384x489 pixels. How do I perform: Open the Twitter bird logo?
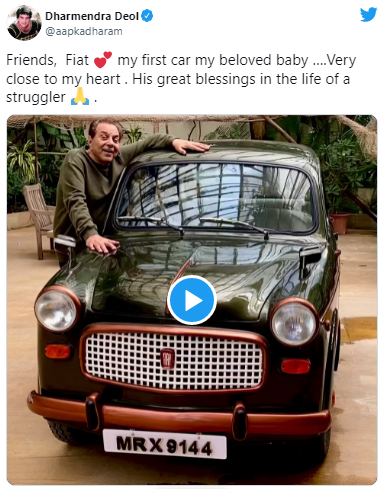click(x=368, y=15)
